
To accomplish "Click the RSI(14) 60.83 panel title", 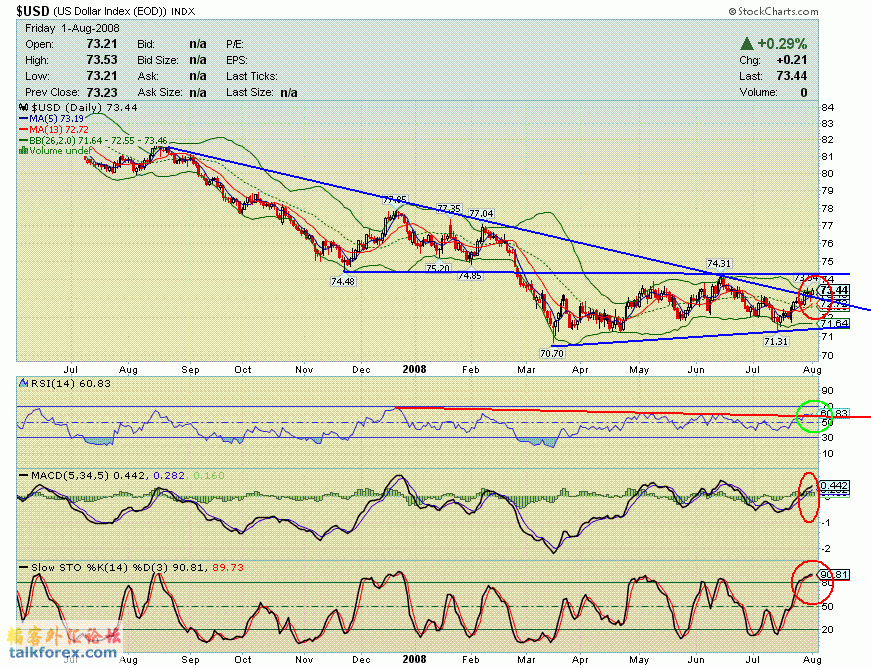I will click(x=71, y=383).
